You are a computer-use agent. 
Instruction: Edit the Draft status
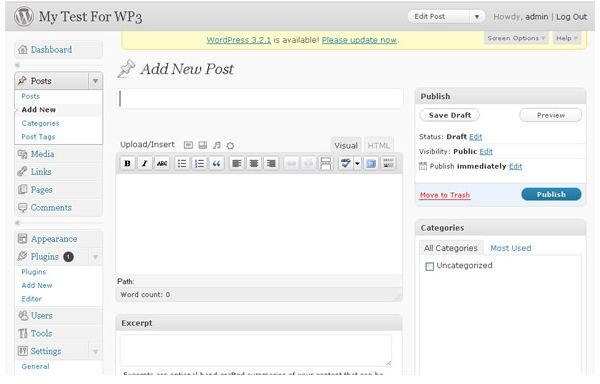pyautogui.click(x=476, y=137)
